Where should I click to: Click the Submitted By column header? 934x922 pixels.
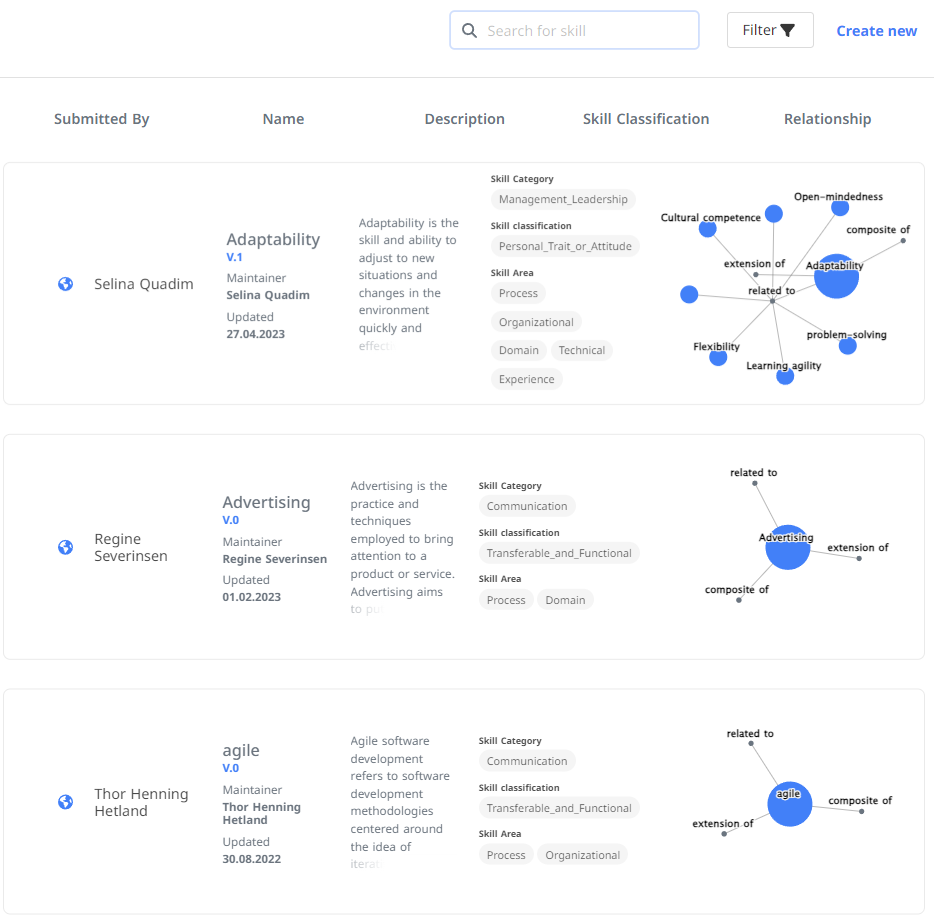tap(101, 119)
